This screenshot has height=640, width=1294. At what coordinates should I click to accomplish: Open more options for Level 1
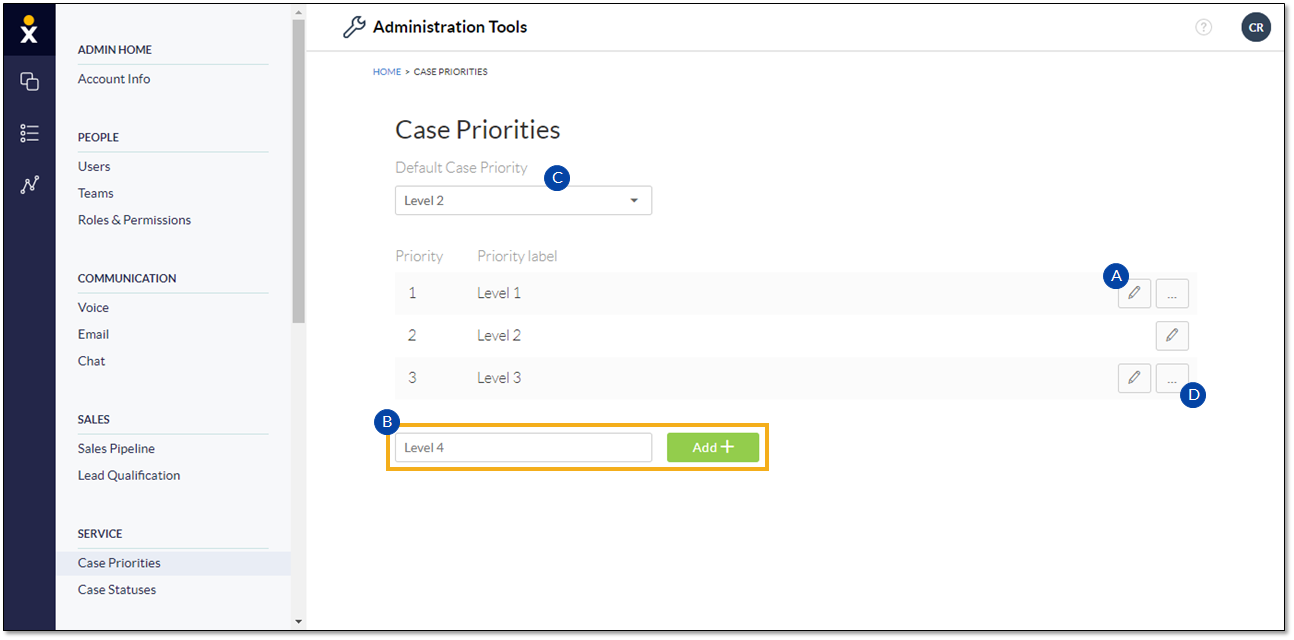point(1172,293)
